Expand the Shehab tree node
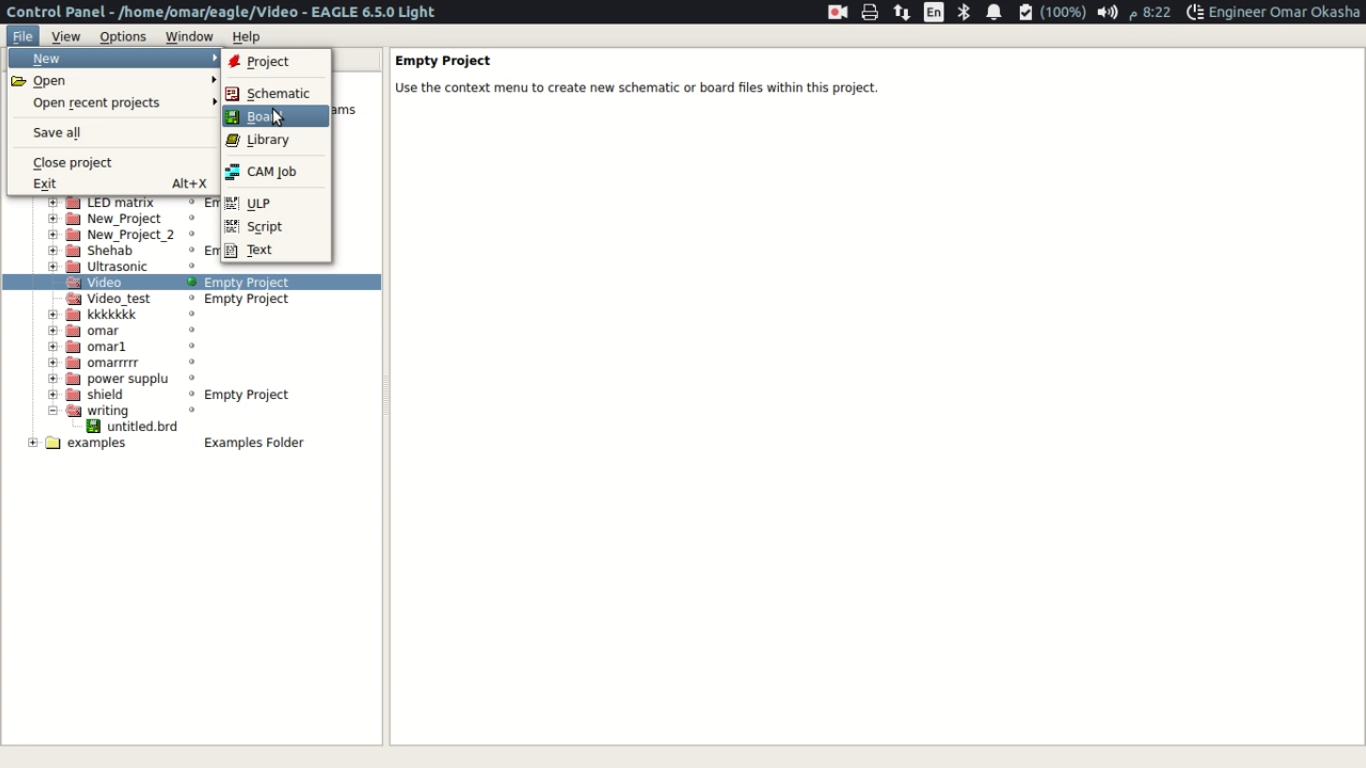Viewport: 1366px width, 768px height. [53, 251]
